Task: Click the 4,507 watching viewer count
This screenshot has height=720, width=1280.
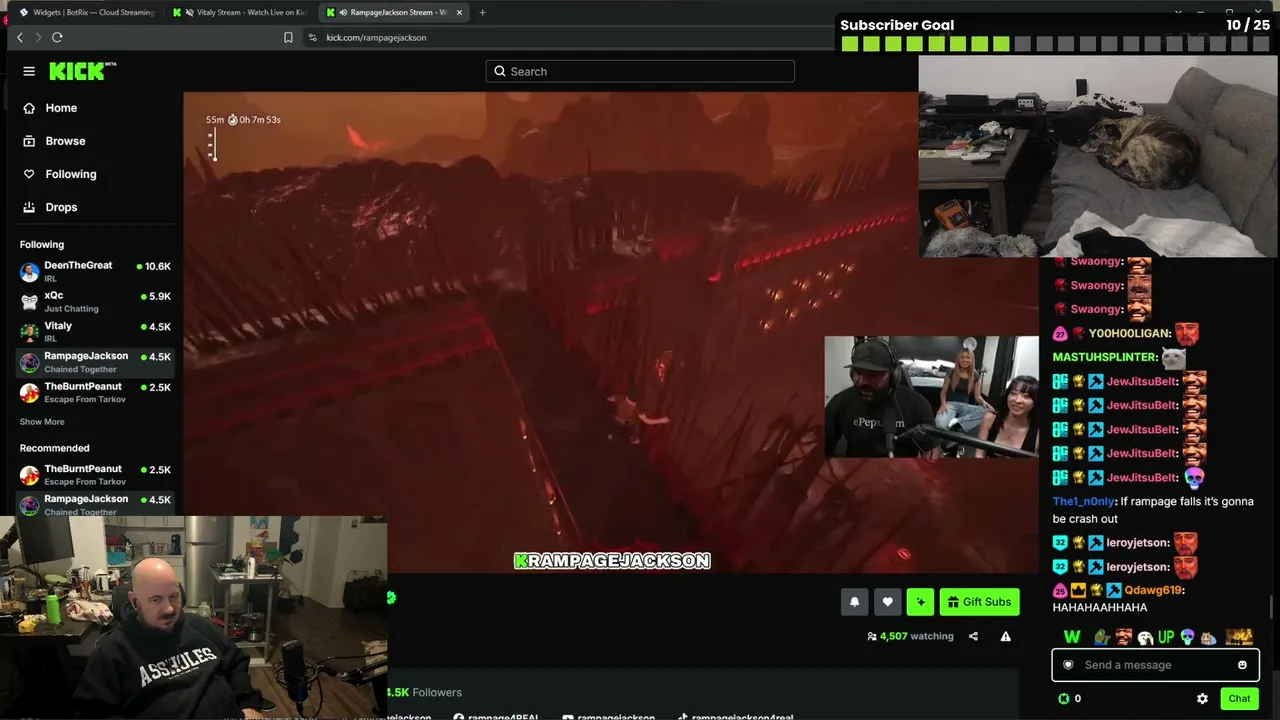Action: (910, 636)
